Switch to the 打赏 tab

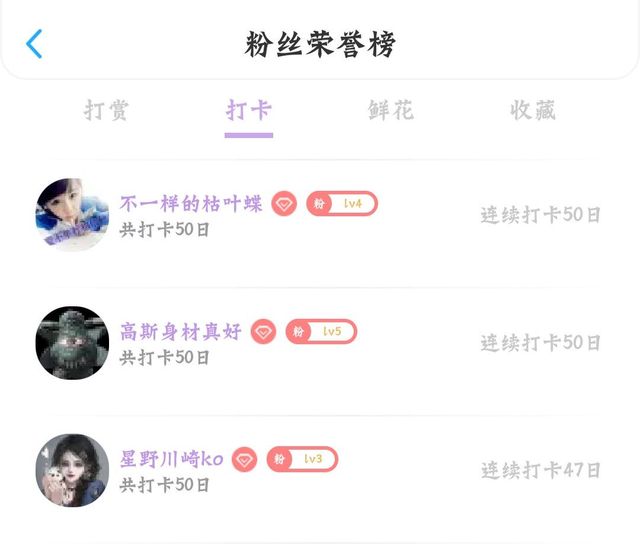click(x=107, y=110)
